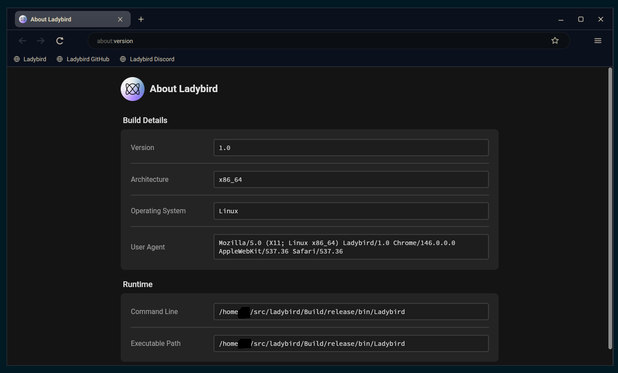Open a new tab with plus button
The image size is (618, 373).
point(141,19)
